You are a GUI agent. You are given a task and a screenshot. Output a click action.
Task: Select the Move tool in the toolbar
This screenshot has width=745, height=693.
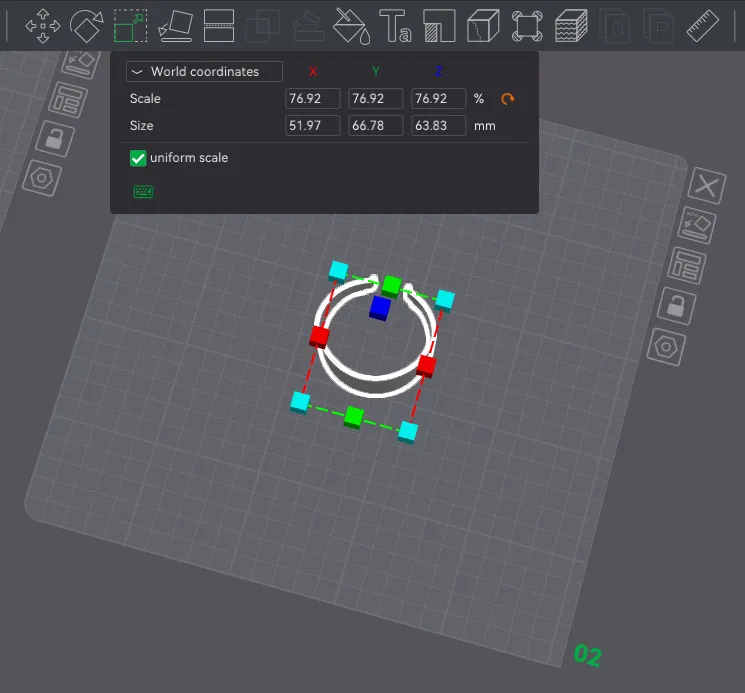click(x=42, y=25)
